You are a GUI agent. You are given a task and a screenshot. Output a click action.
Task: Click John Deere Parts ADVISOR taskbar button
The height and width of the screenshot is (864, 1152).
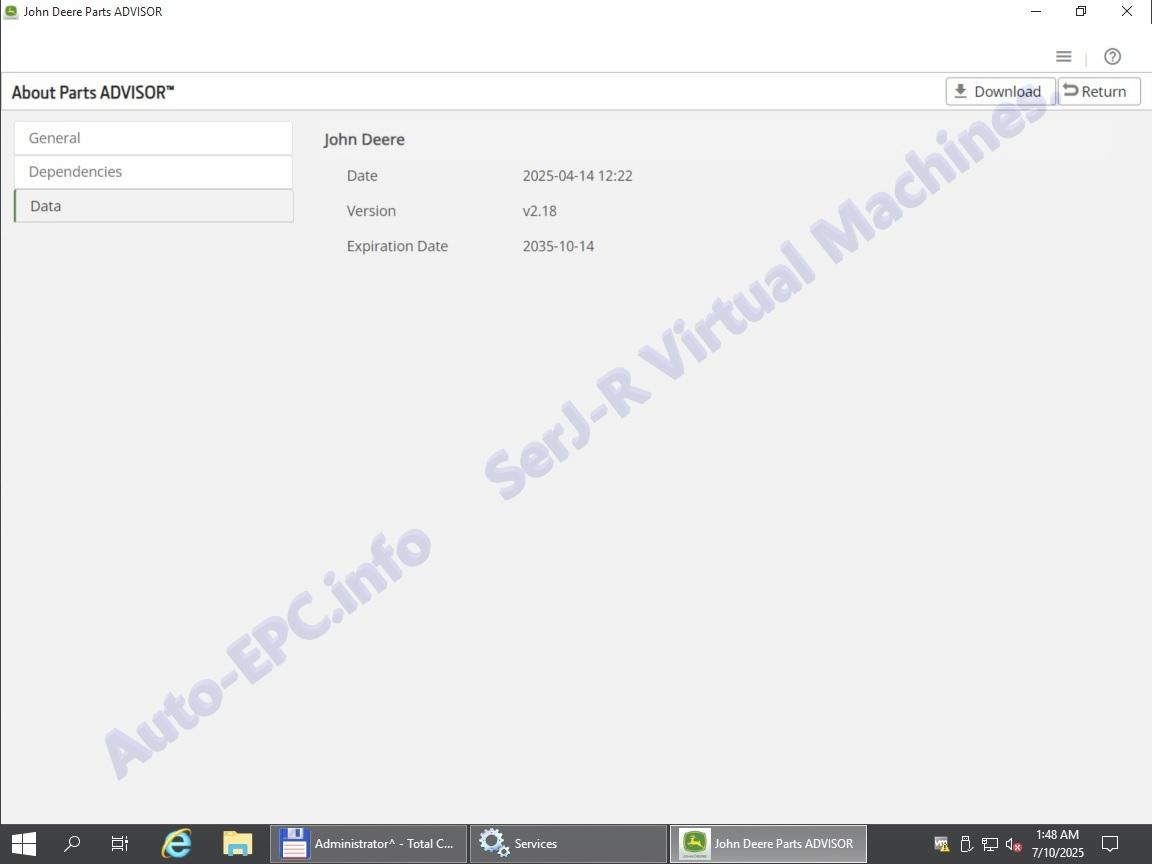click(768, 844)
